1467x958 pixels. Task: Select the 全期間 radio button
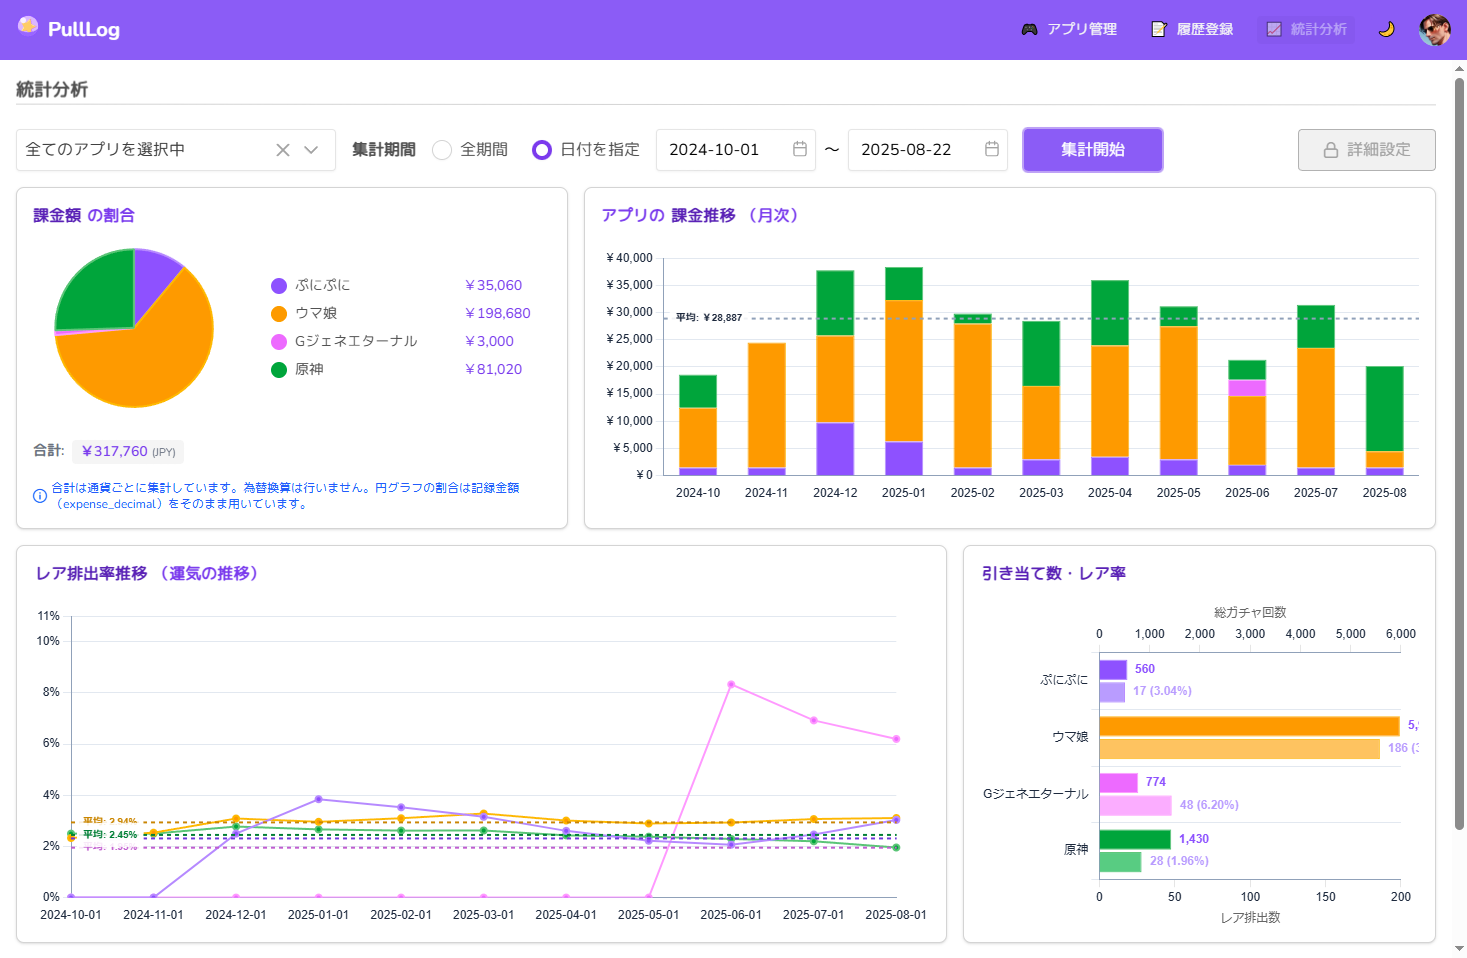442,150
